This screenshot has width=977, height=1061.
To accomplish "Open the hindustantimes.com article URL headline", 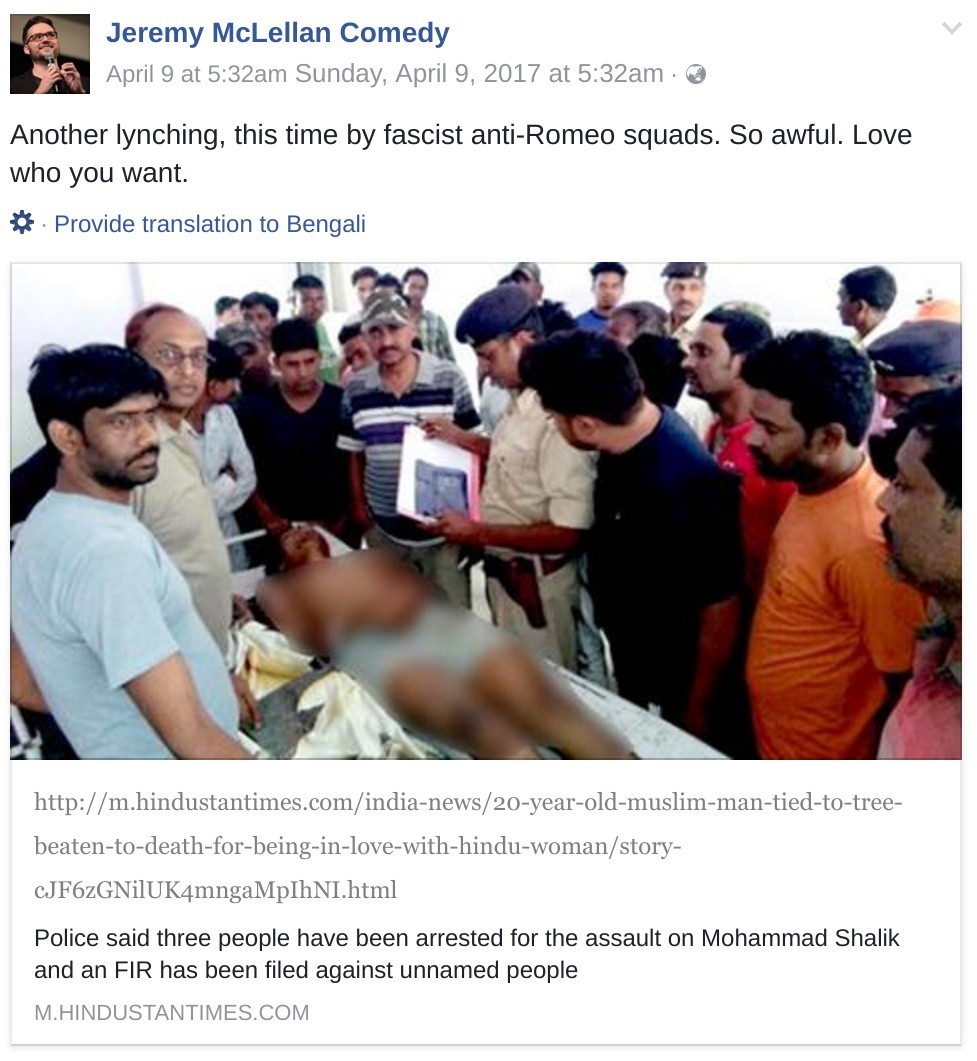I will [x=468, y=846].
